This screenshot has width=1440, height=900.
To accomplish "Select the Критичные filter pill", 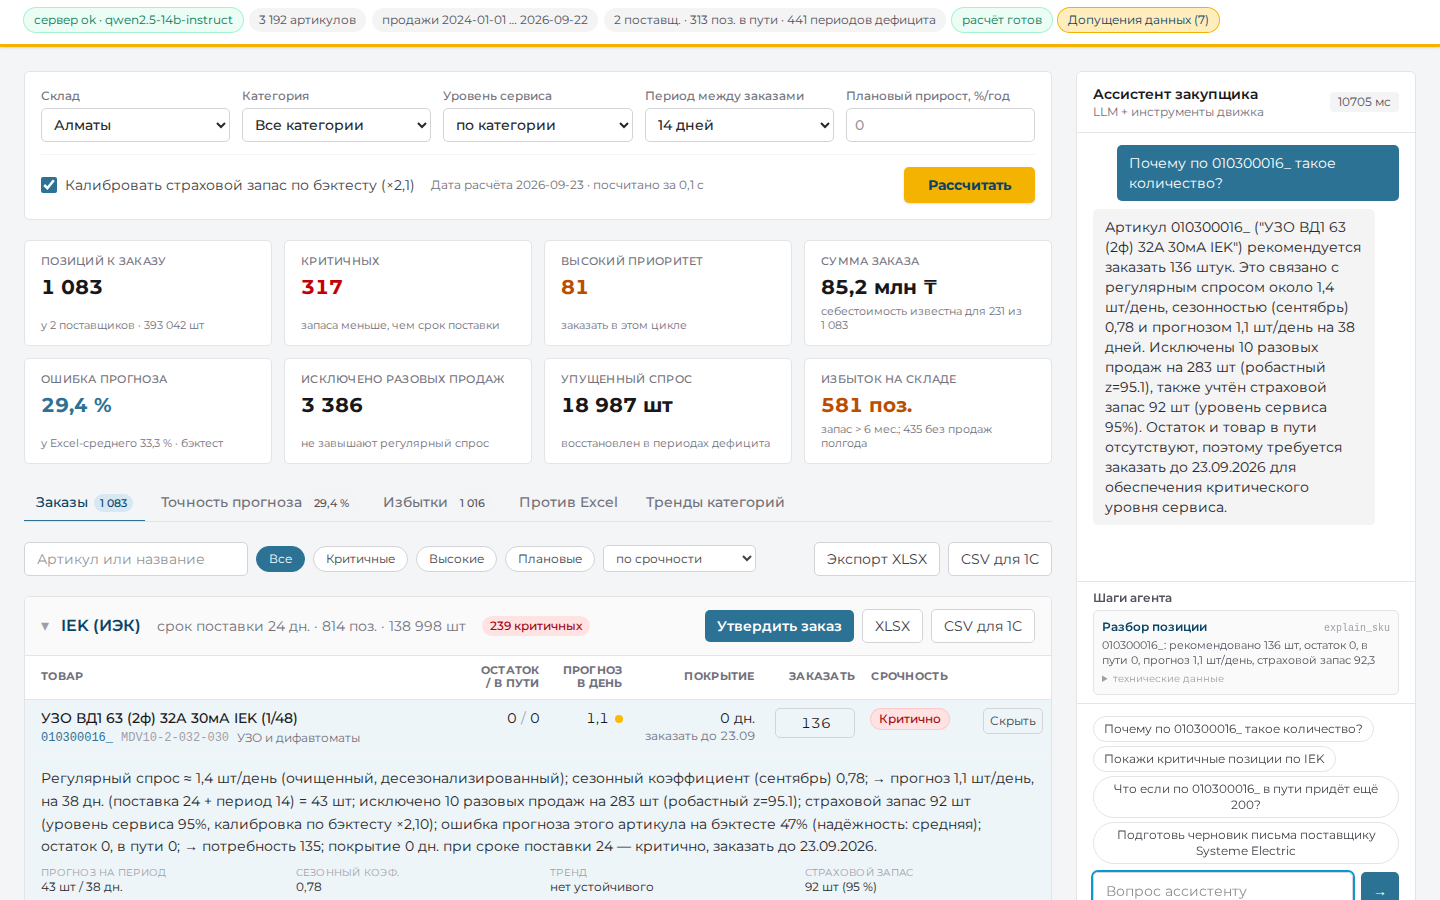I will (360, 559).
